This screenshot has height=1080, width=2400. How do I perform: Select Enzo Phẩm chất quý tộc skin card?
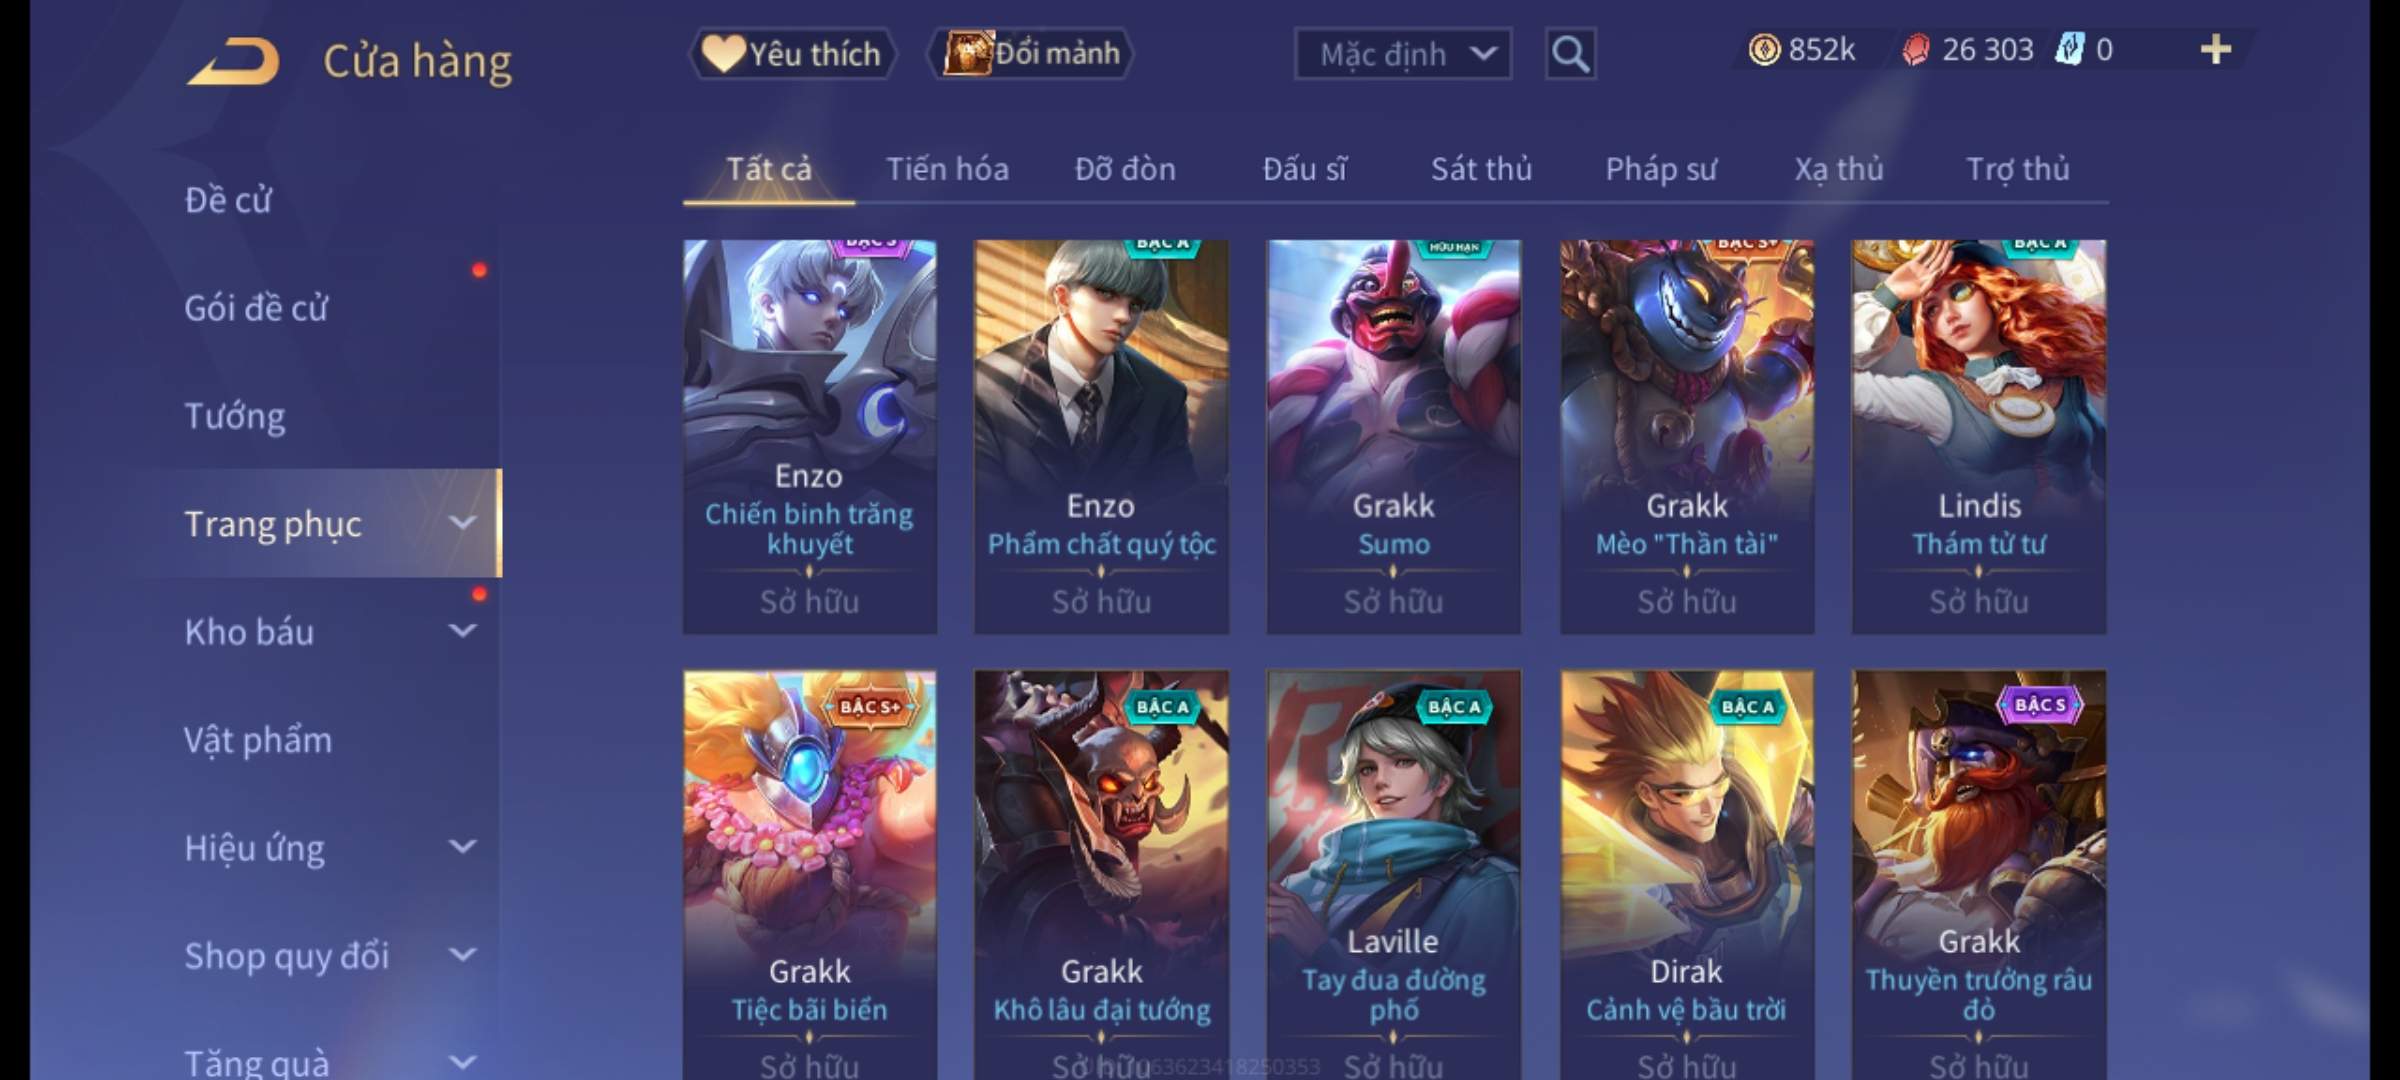pyautogui.click(x=1101, y=436)
